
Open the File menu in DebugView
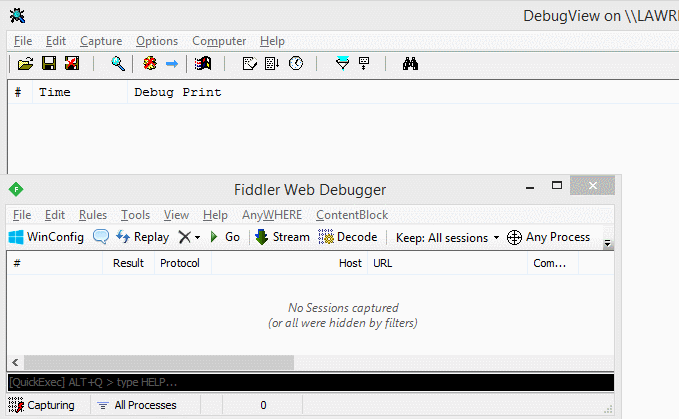coord(23,41)
